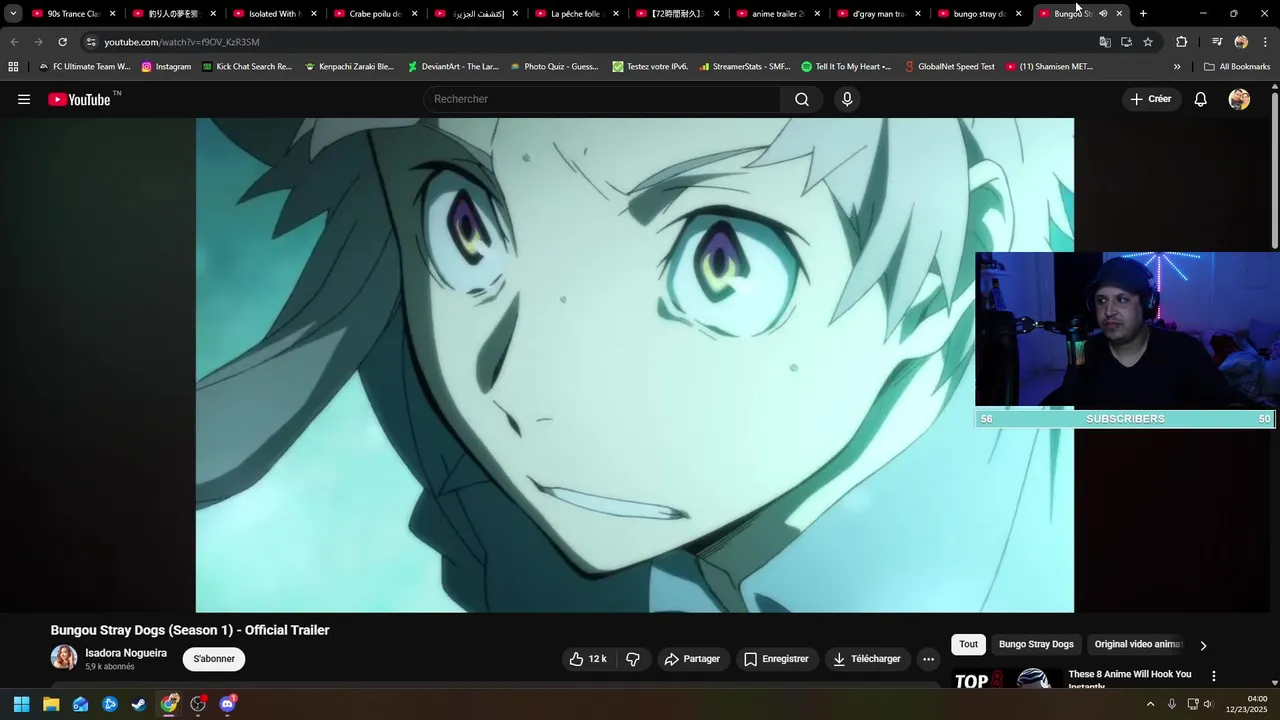
Task: Click the Partager share button
Action: point(692,659)
